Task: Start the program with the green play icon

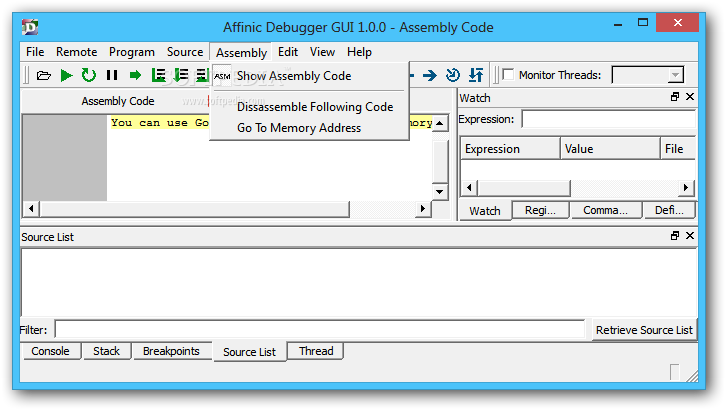Action: tap(66, 75)
